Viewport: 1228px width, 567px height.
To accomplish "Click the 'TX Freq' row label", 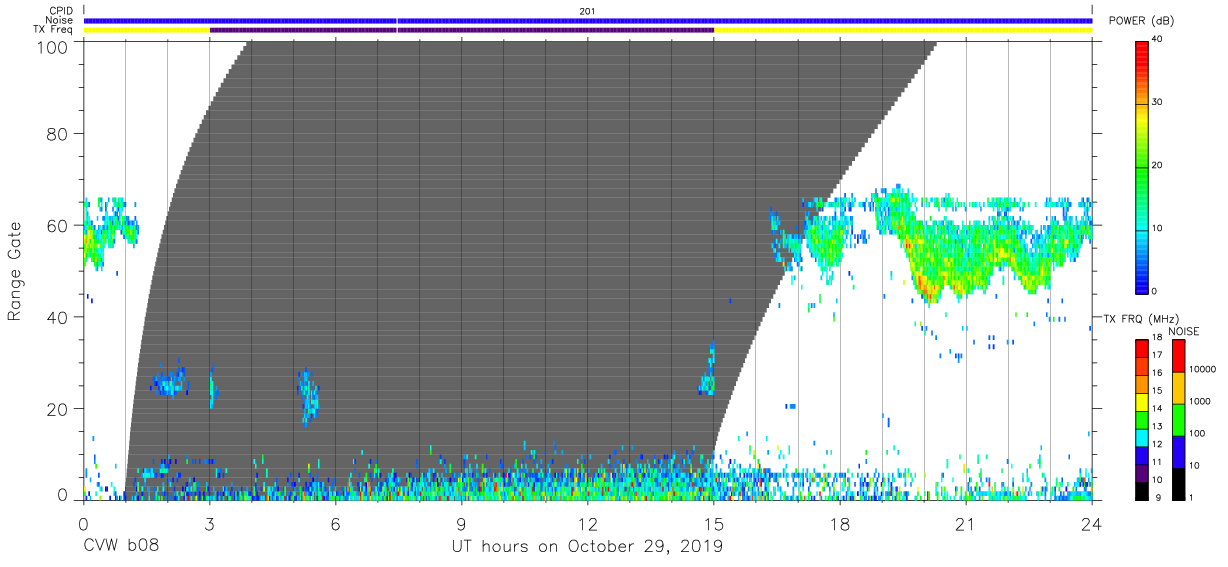I will click(55, 30).
